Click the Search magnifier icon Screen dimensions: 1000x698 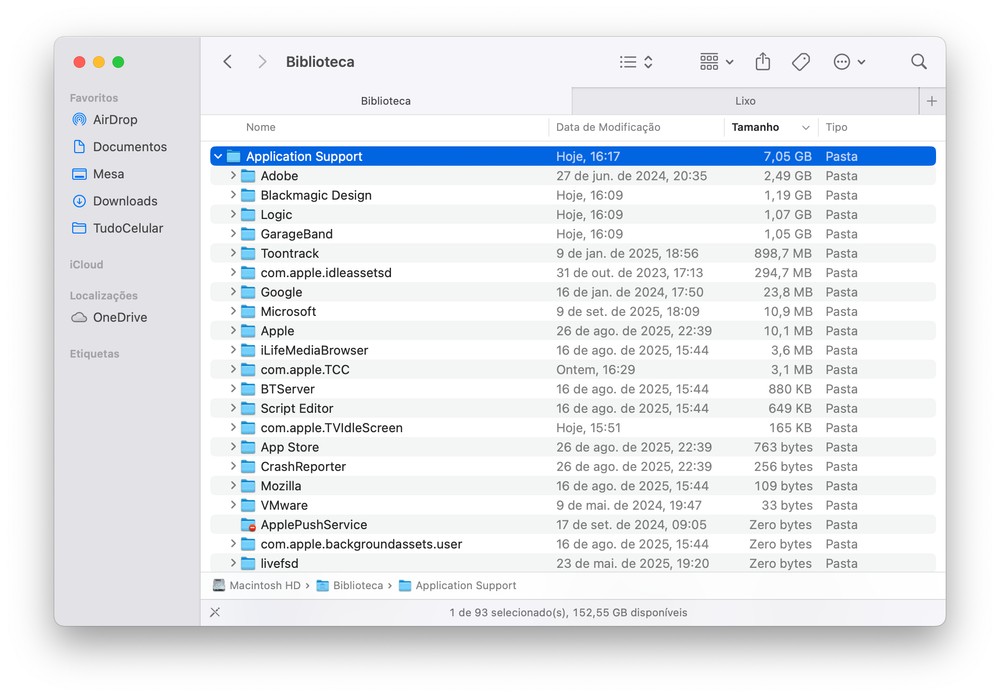coord(918,62)
